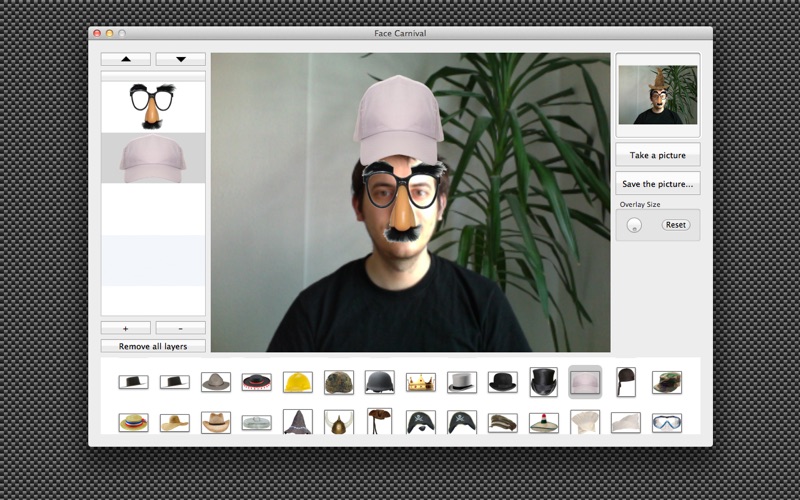
Task: Reset the overlay size
Action: (x=676, y=224)
